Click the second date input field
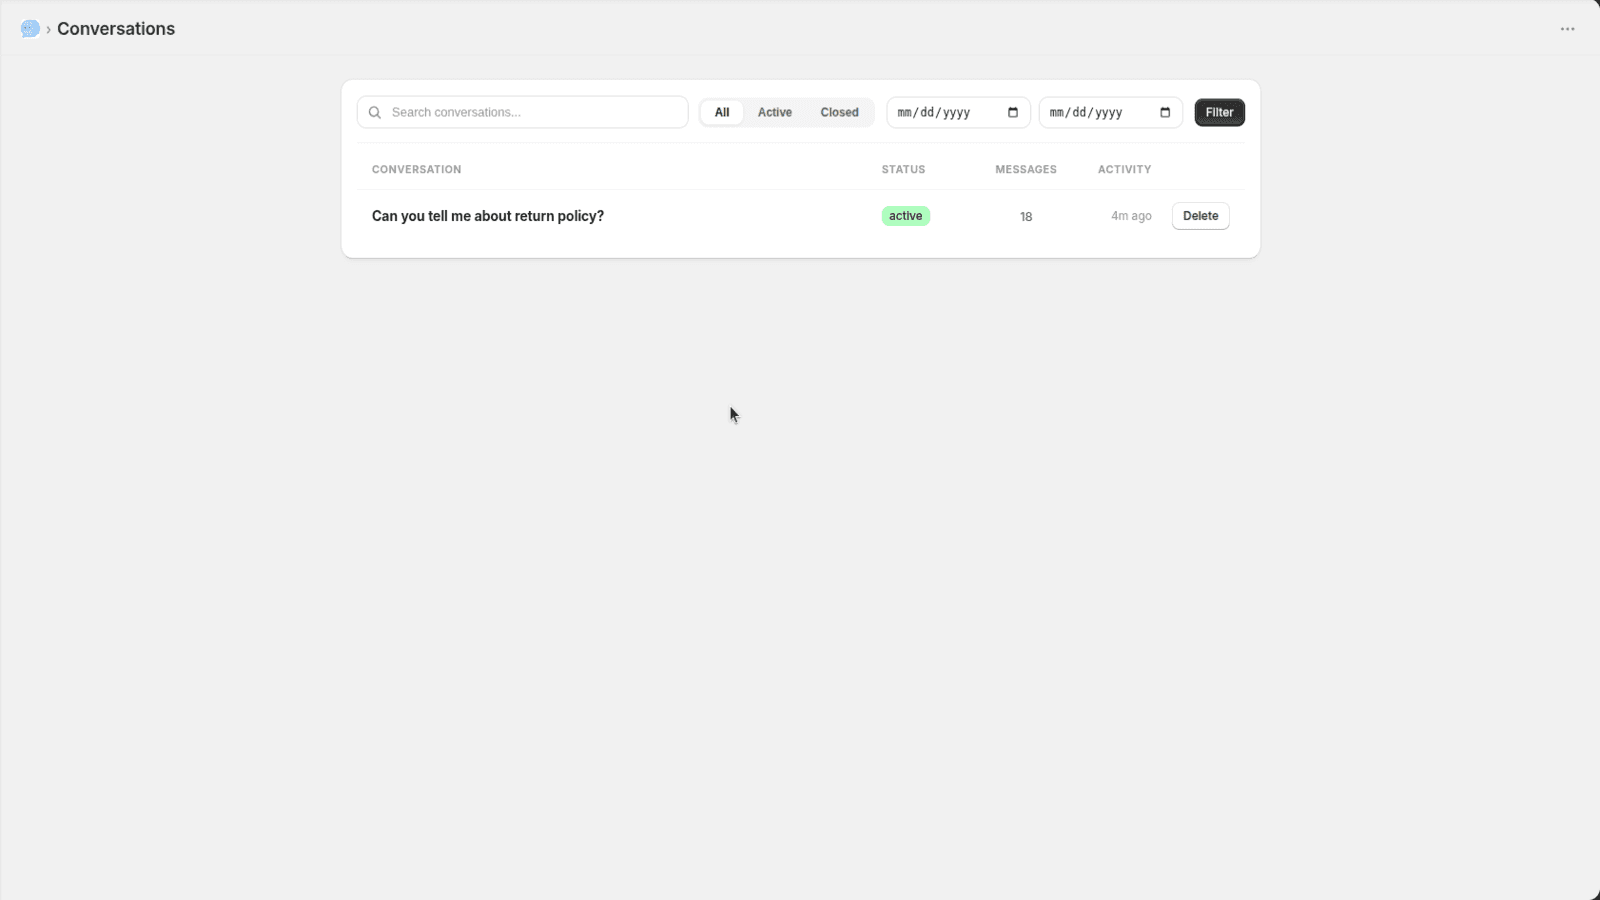This screenshot has width=1600, height=900. click(x=1110, y=113)
